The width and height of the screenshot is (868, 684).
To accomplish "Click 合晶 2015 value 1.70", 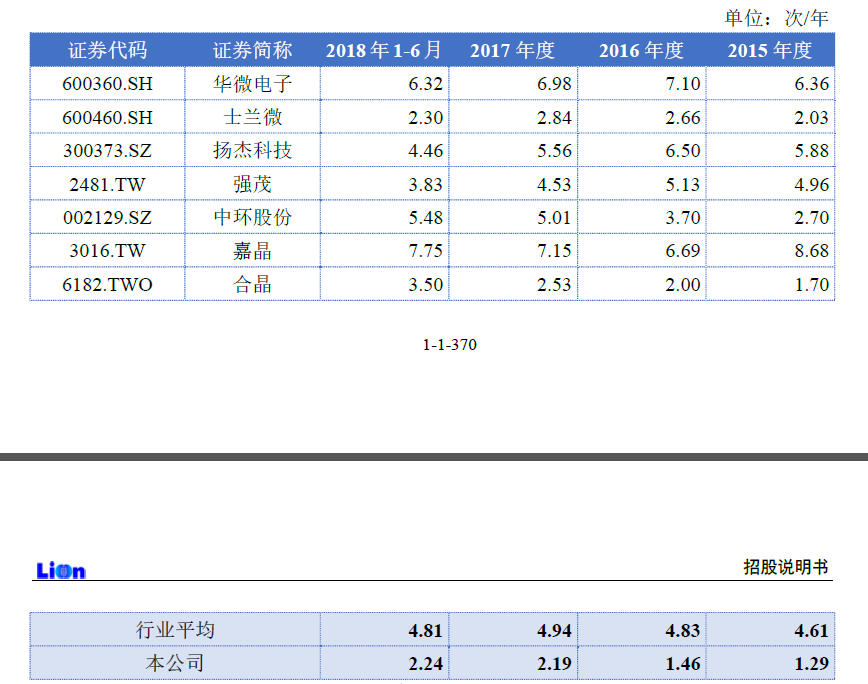I will (812, 284).
